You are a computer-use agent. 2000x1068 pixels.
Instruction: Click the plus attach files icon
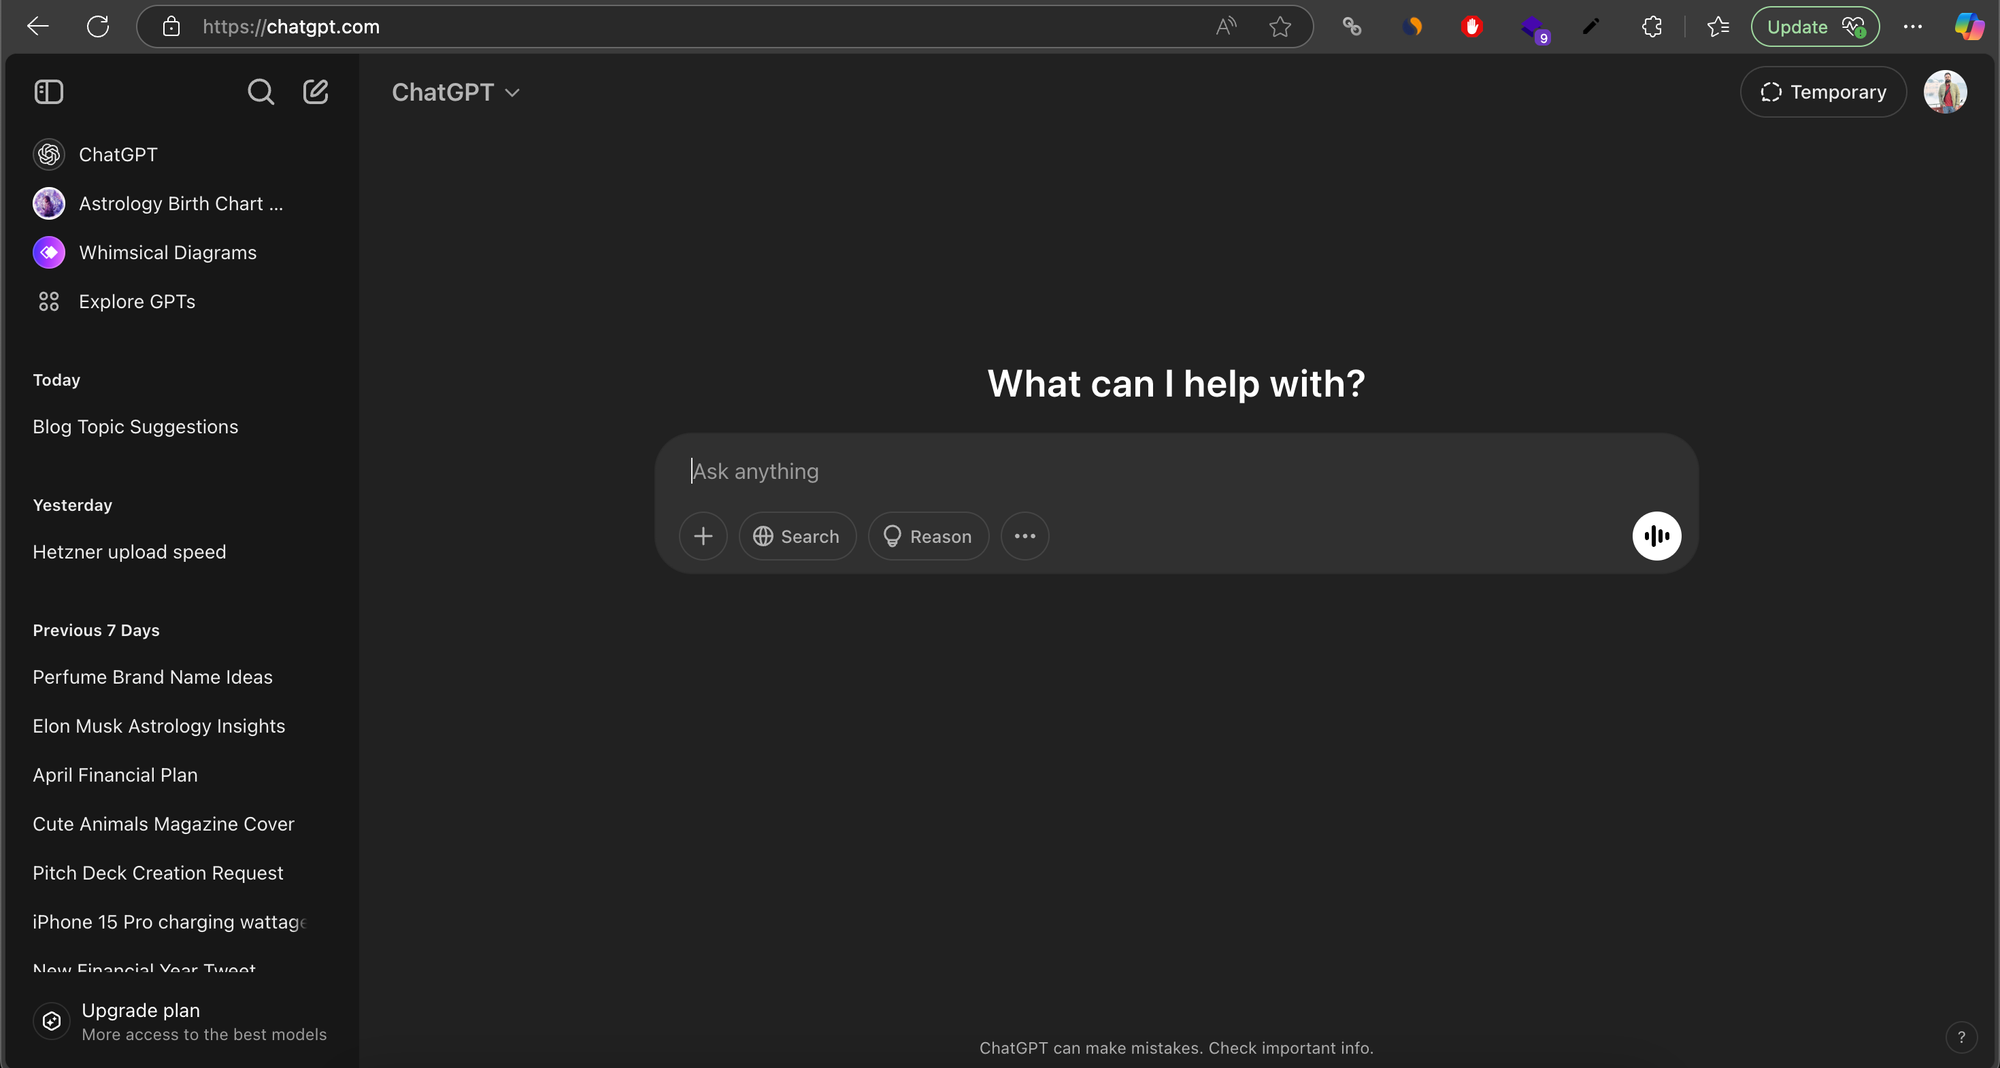coord(703,536)
